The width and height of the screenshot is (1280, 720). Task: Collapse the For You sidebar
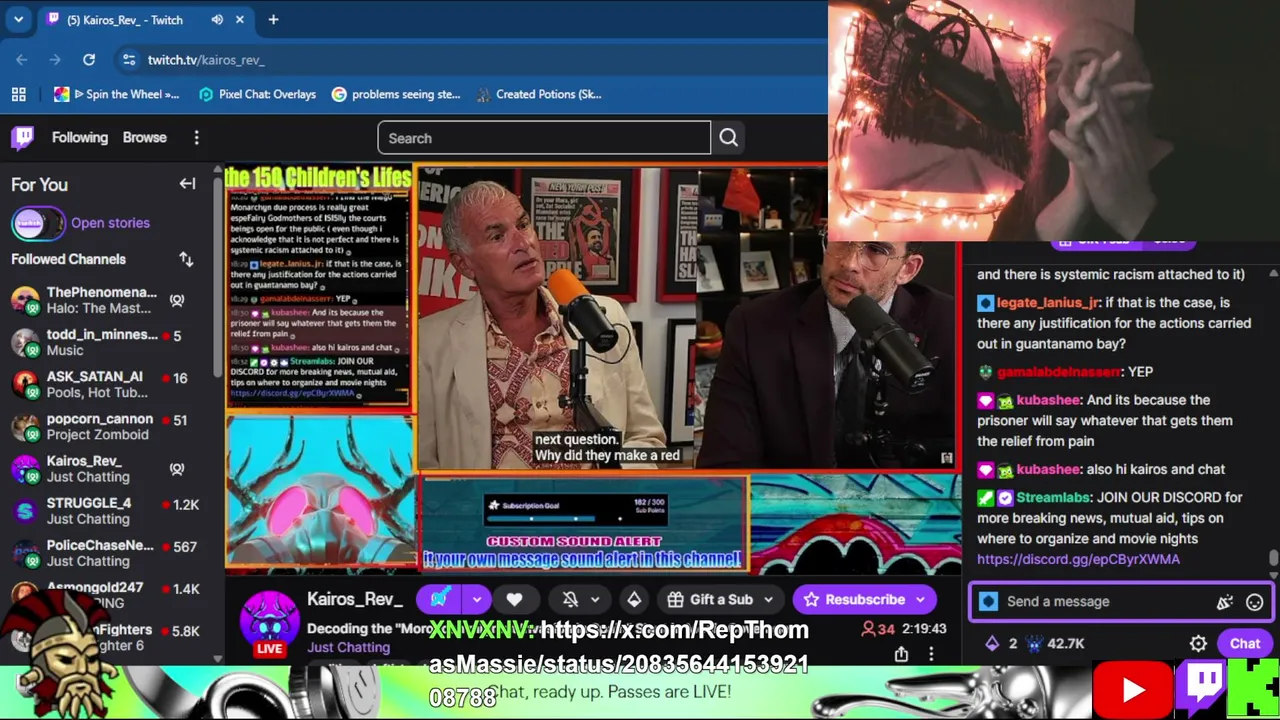[187, 184]
